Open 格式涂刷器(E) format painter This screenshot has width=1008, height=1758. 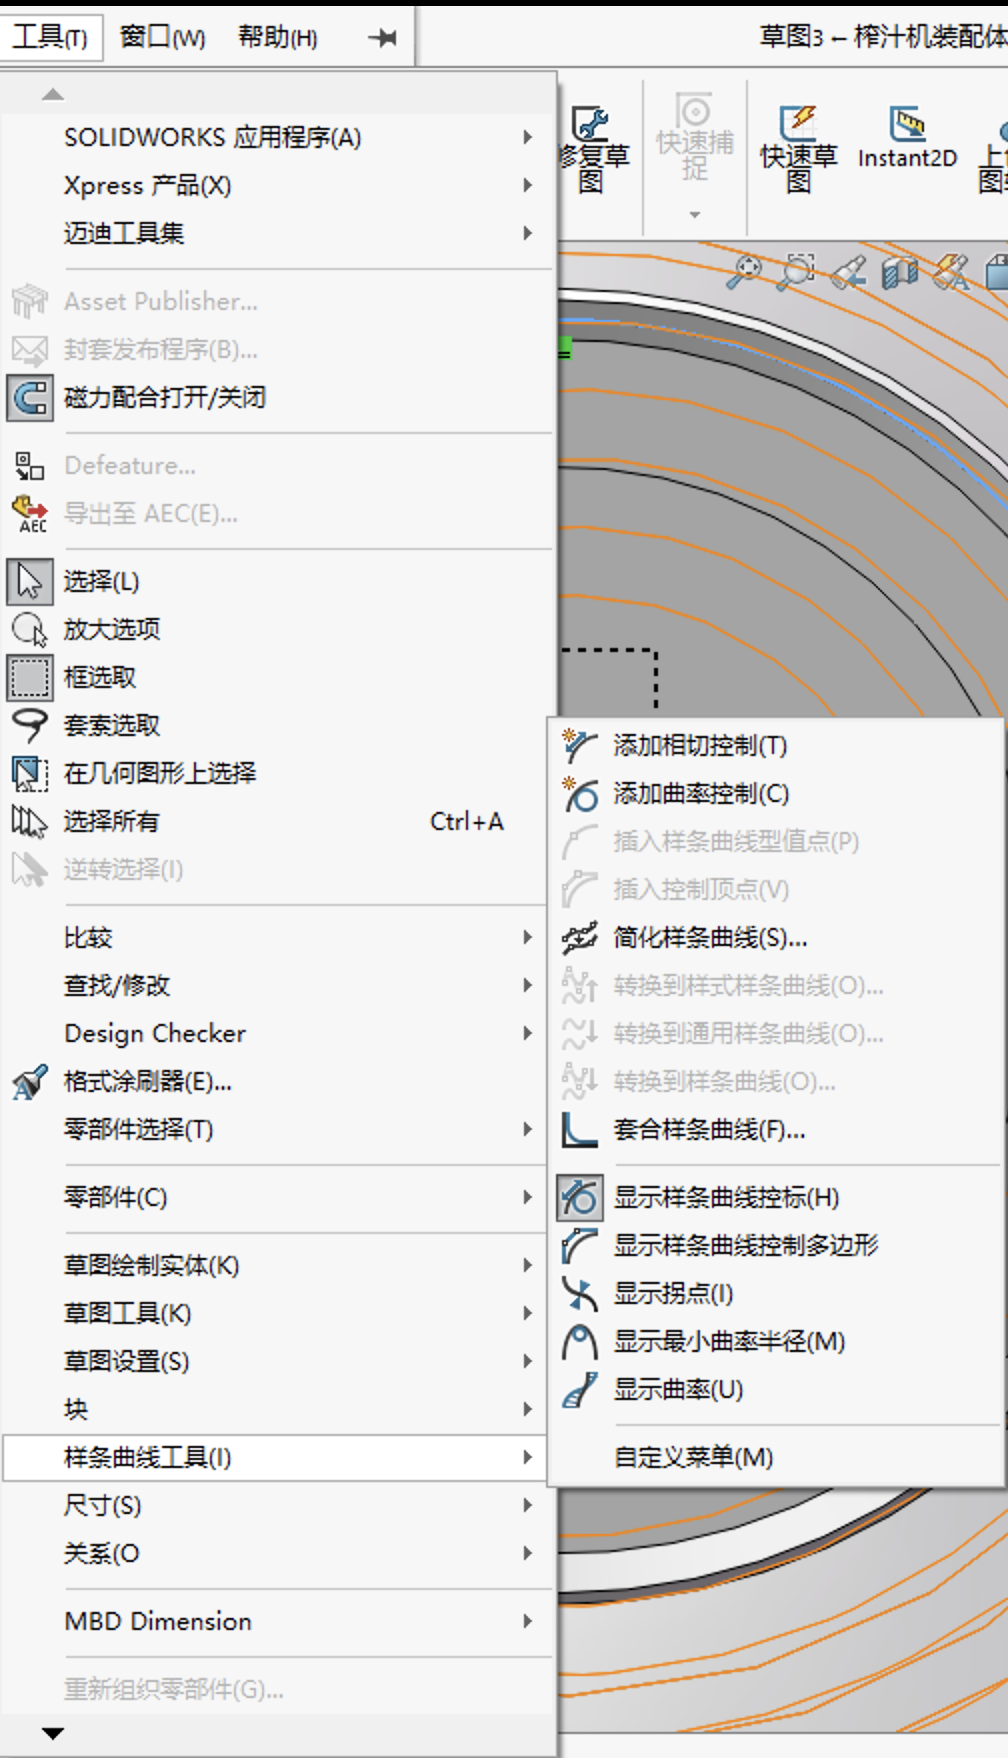pos(278,1081)
